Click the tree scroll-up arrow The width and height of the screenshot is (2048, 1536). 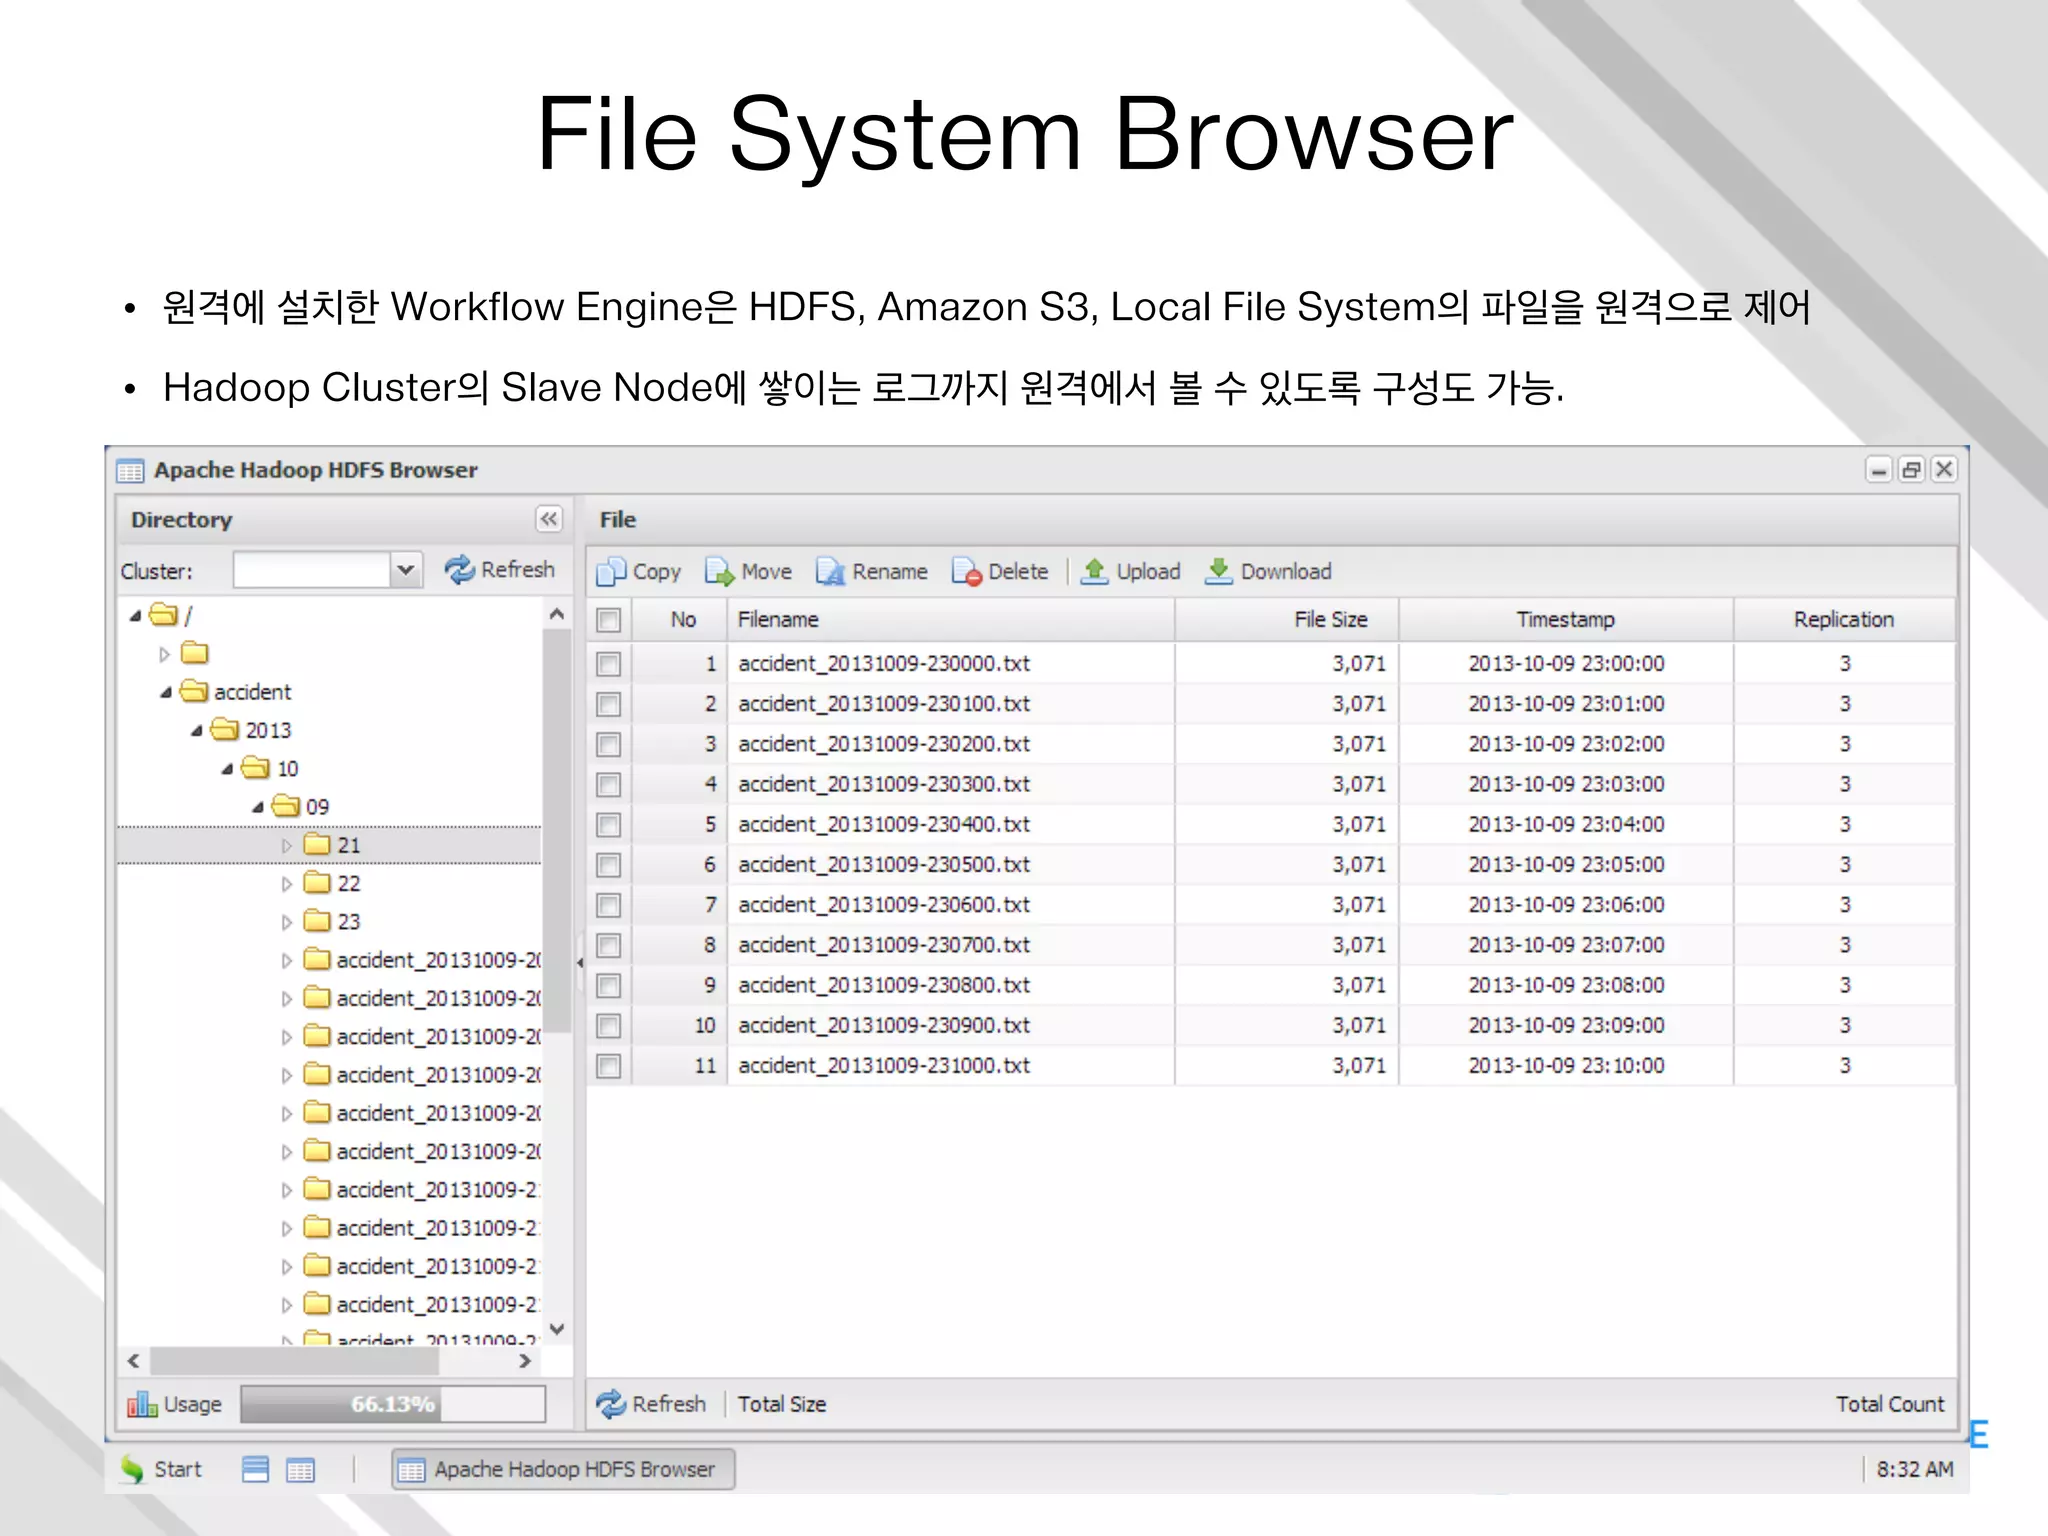[557, 614]
